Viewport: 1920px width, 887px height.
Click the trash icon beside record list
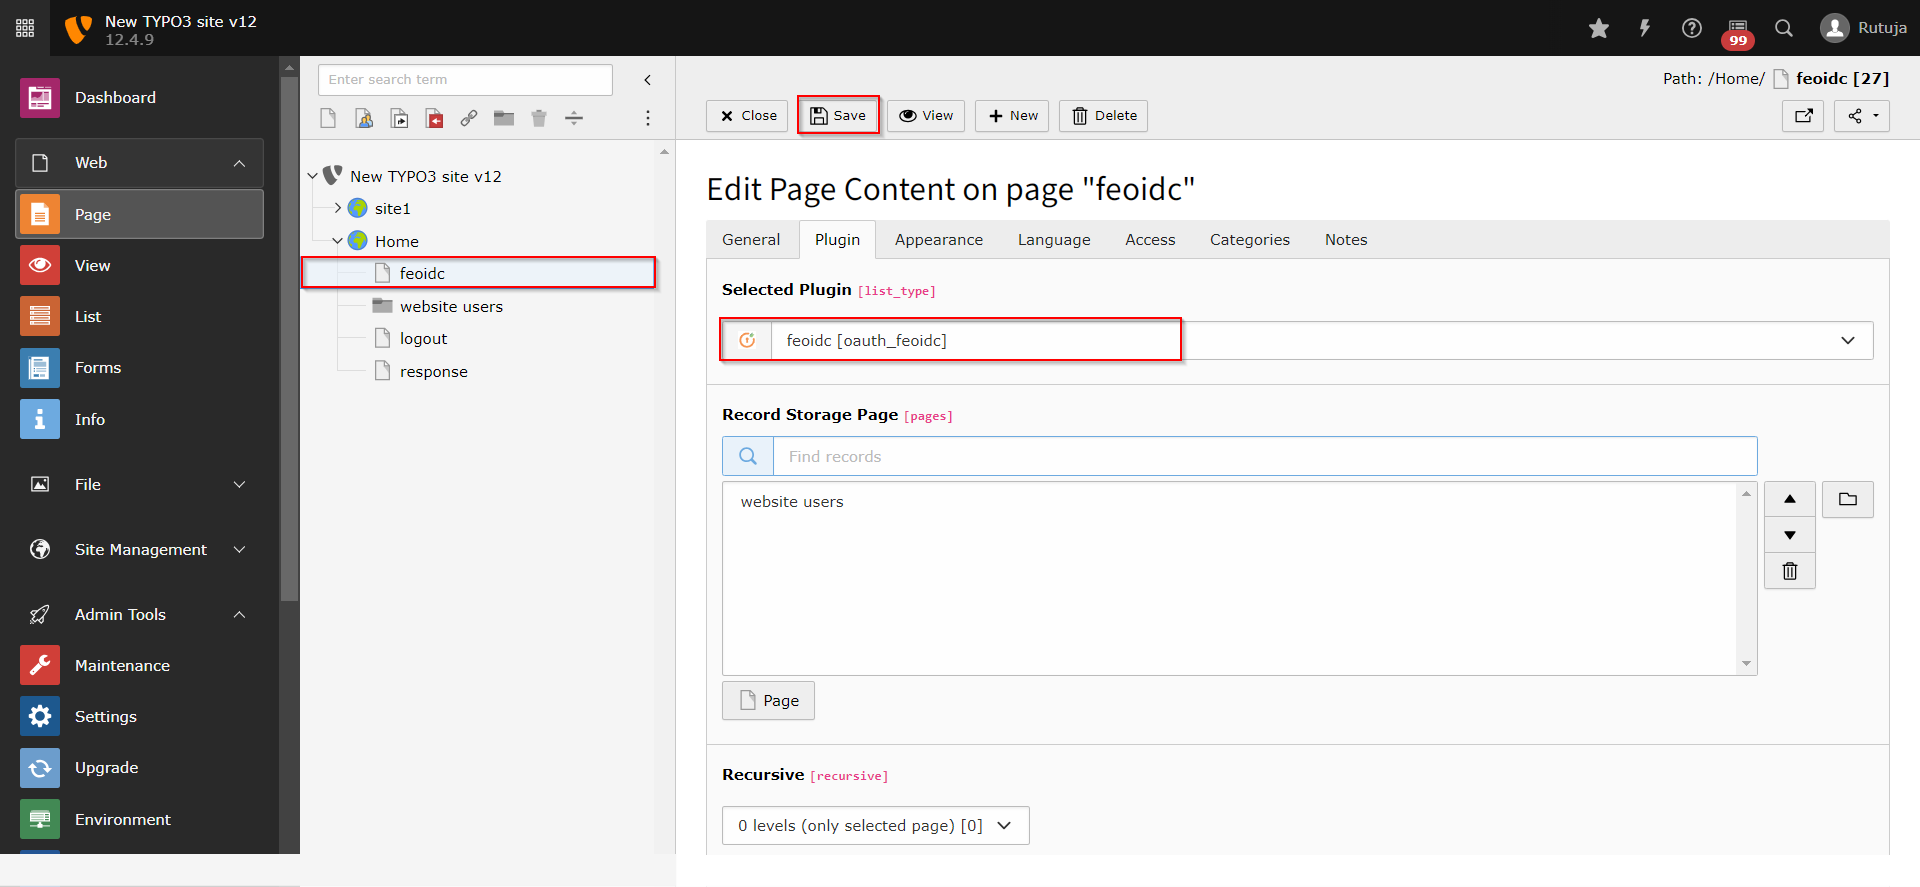pyautogui.click(x=1790, y=571)
